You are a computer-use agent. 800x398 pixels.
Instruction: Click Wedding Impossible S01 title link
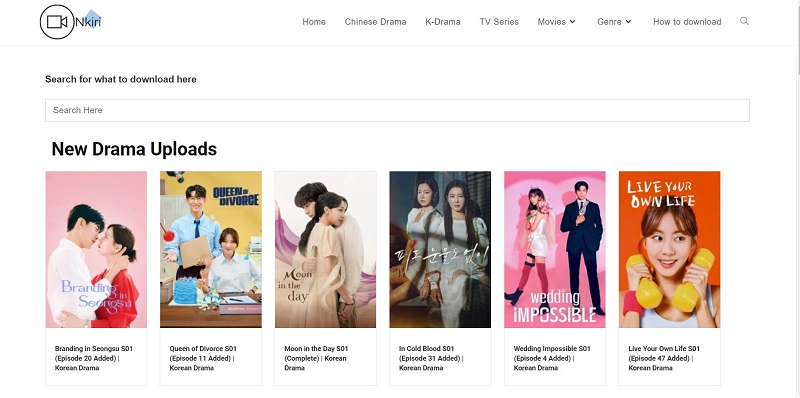point(552,358)
